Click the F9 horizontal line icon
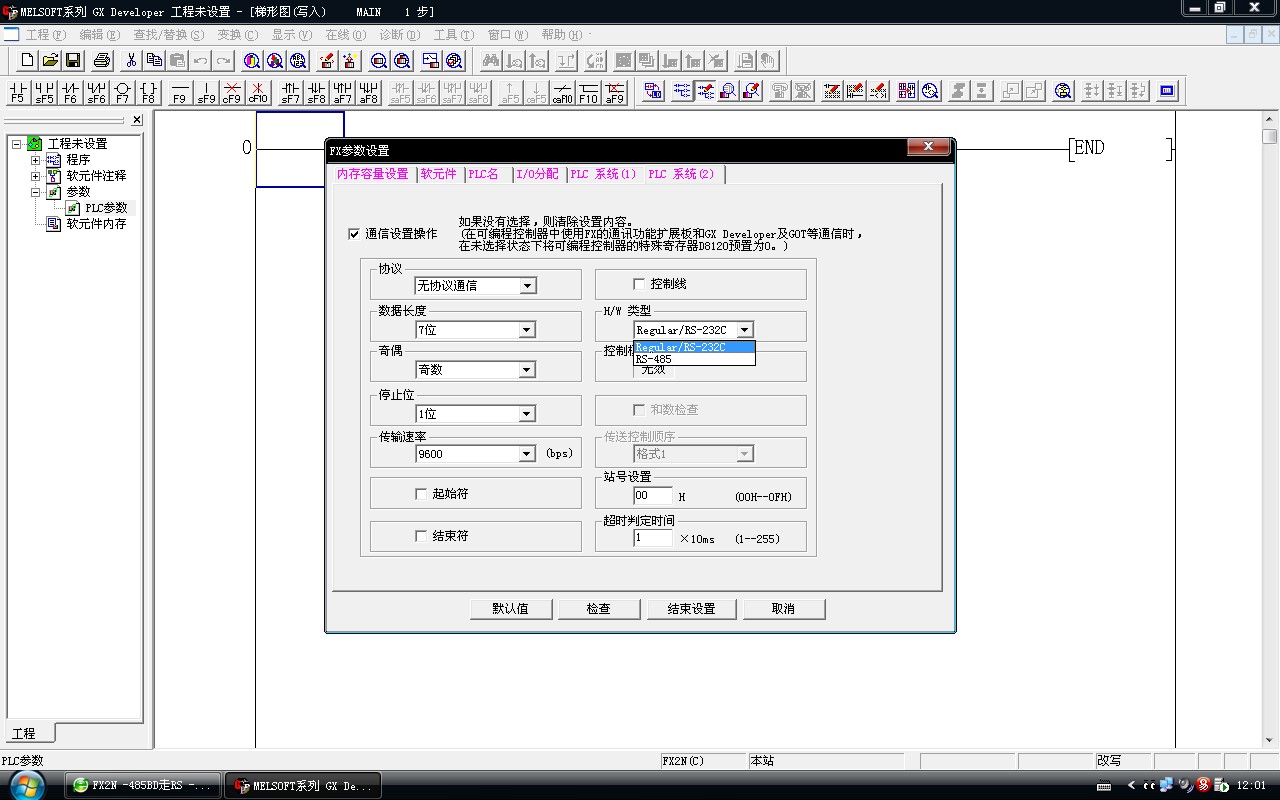The width and height of the screenshot is (1280, 800). pos(179,92)
